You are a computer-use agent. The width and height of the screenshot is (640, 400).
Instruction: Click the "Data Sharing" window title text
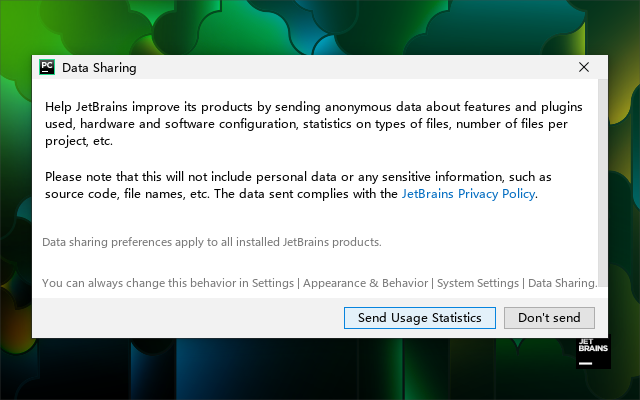pyautogui.click(x=99, y=68)
